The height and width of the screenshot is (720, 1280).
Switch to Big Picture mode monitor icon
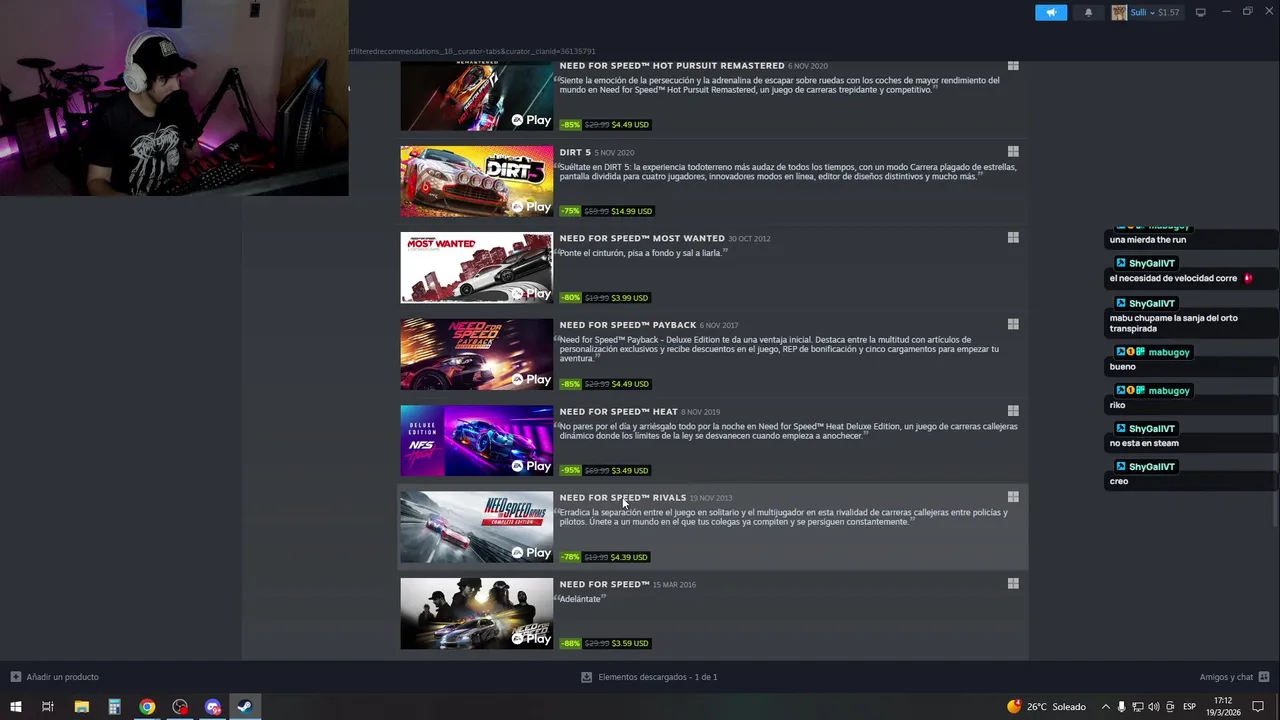pyautogui.click(x=1201, y=12)
